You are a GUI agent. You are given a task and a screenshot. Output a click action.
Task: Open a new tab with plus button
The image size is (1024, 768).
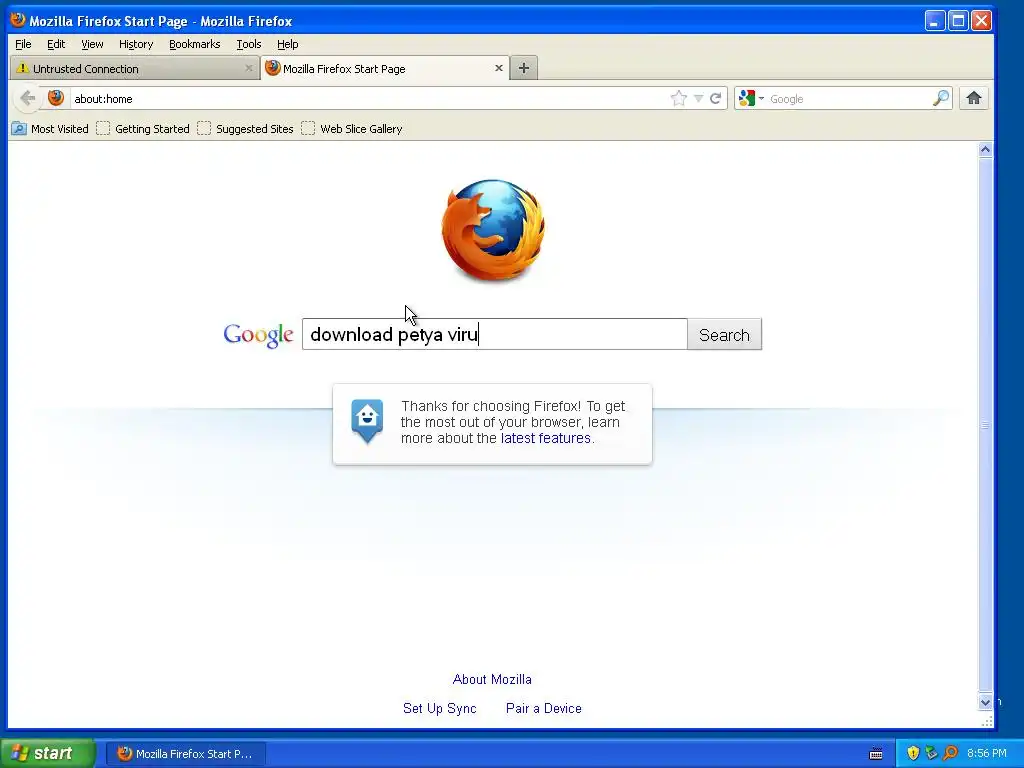point(524,68)
